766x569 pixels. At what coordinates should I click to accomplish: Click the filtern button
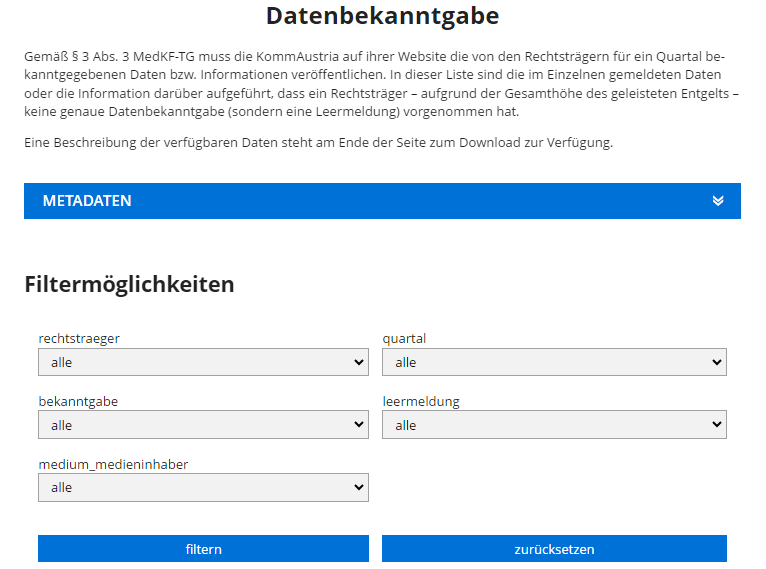click(203, 549)
